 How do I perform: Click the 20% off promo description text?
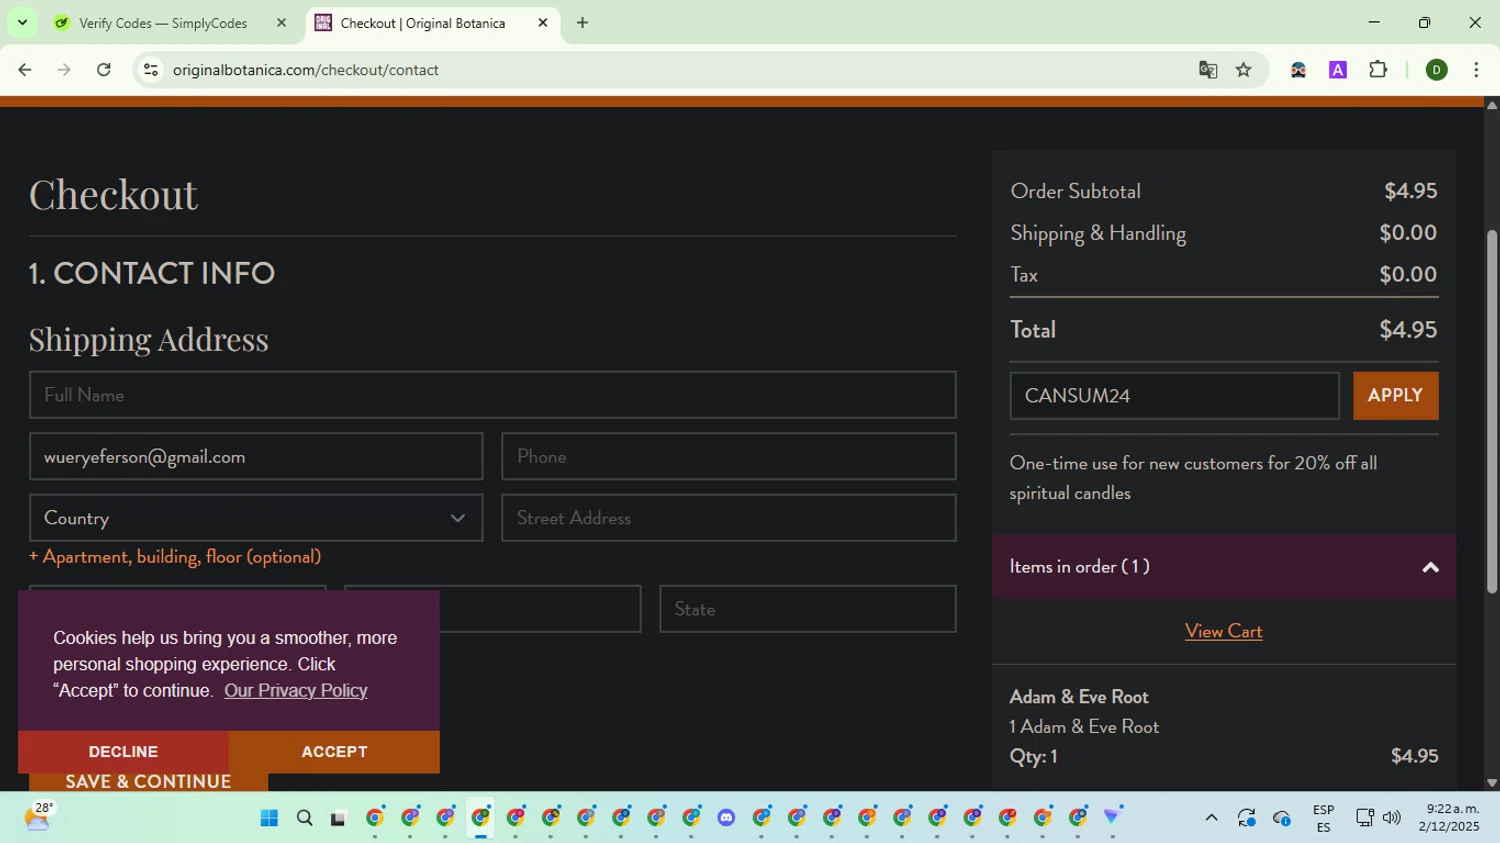1193,478
